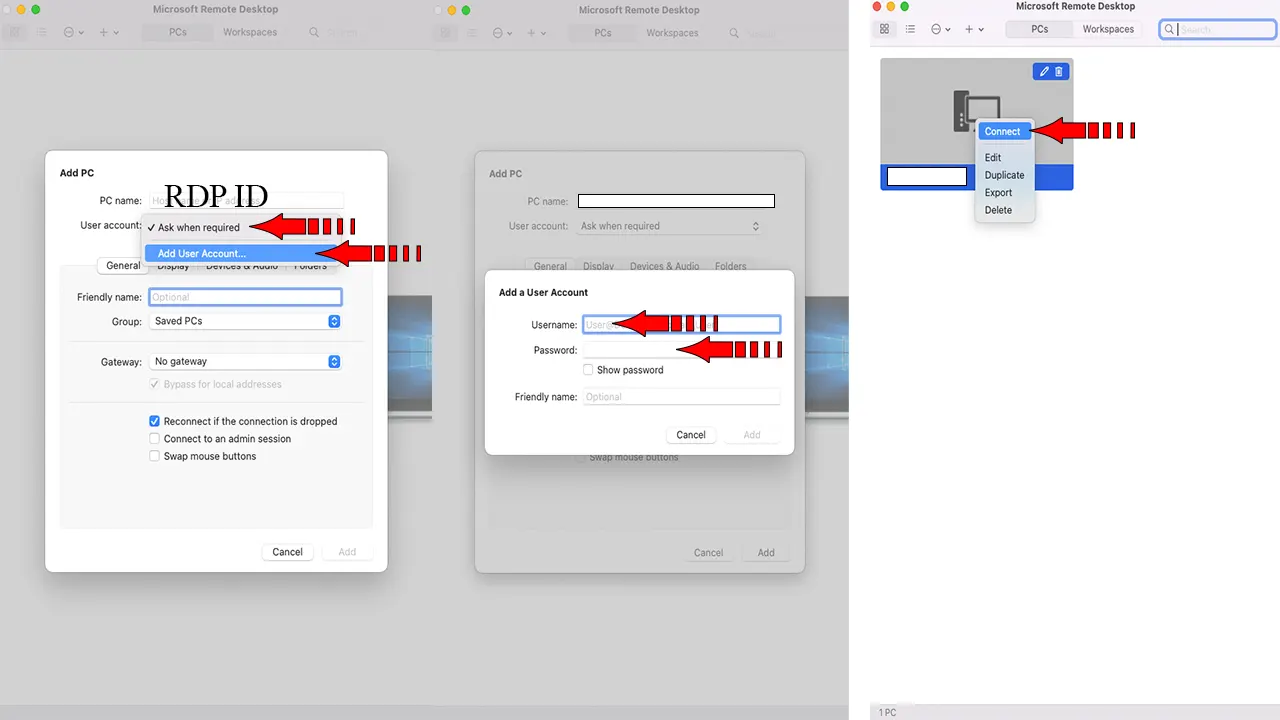Open the circle options menu in leftmost window toolbar
Viewport: 1280px width, 720px height.
pyautogui.click(x=74, y=33)
